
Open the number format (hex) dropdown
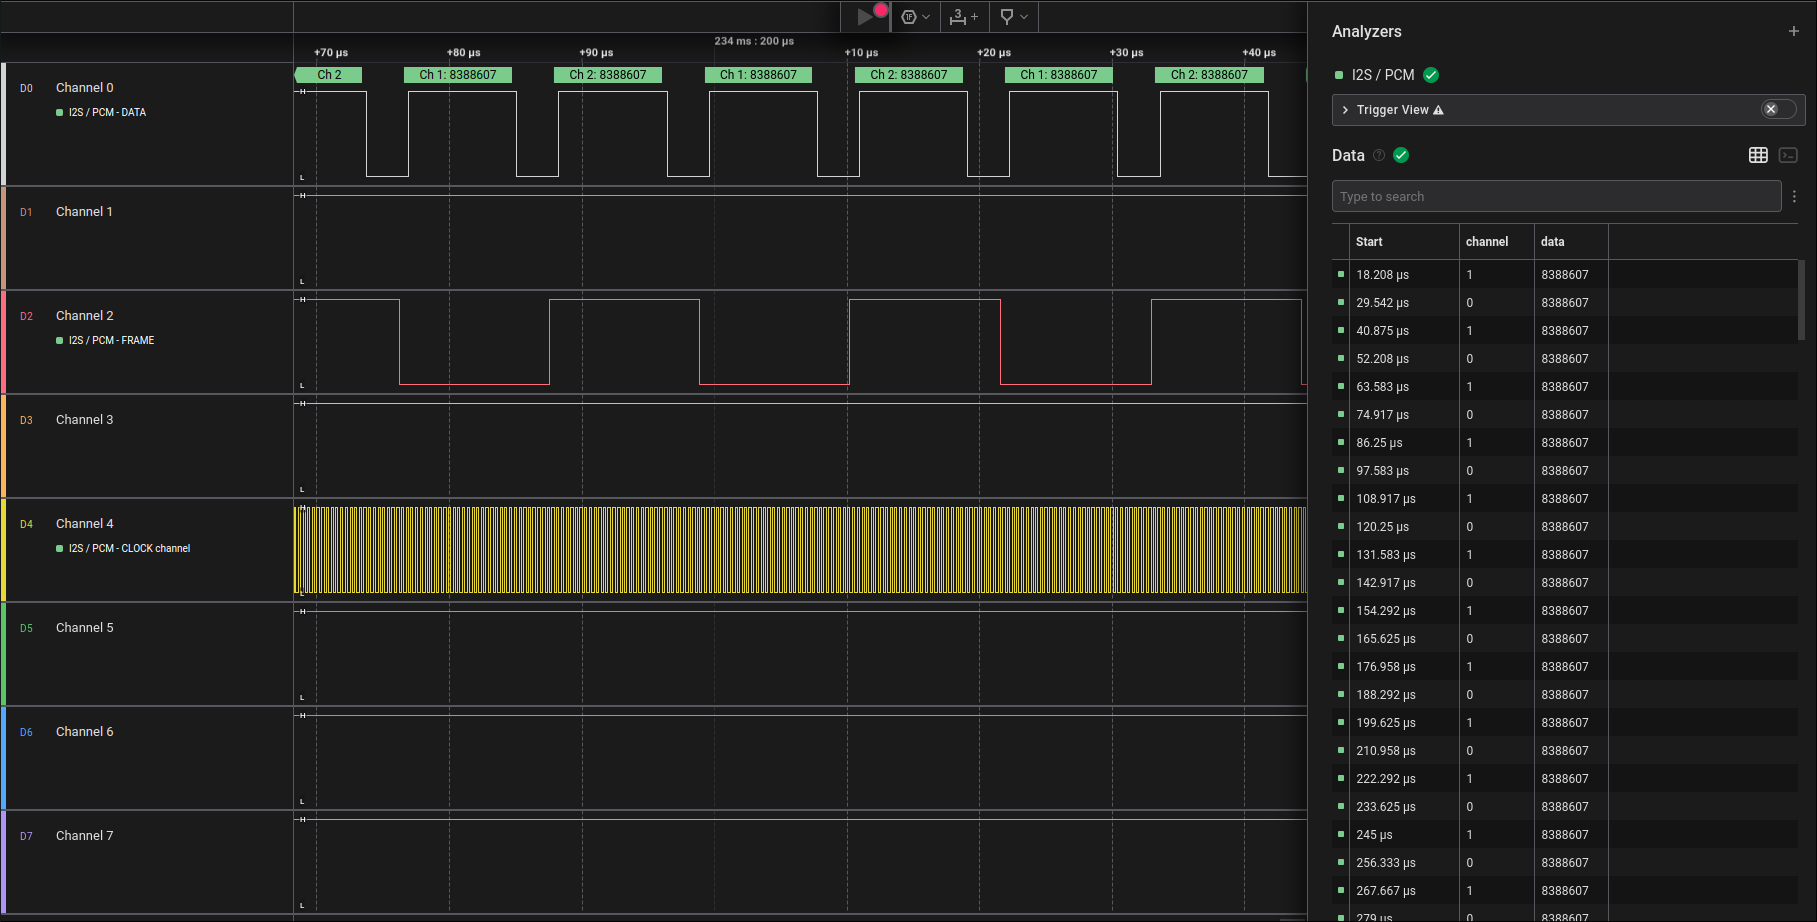916,16
